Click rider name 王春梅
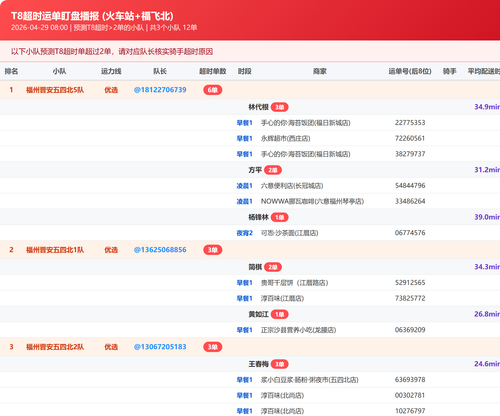Image resolution: width=500 pixels, height=416 pixels. point(258,364)
